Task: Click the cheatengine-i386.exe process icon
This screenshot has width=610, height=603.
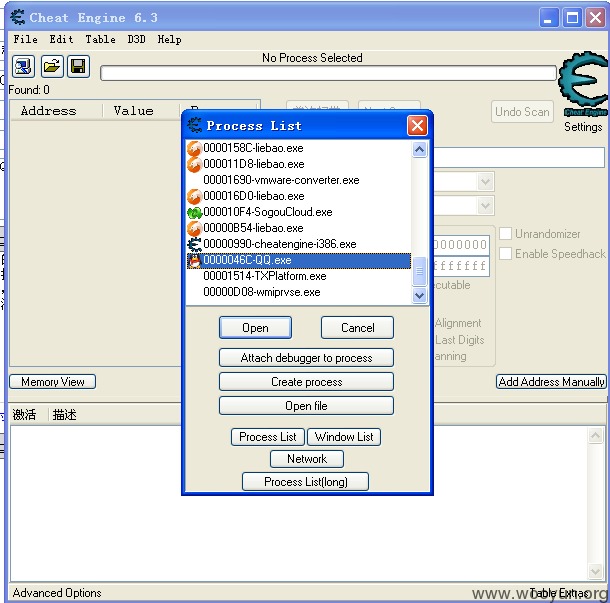Action: pyautogui.click(x=194, y=244)
